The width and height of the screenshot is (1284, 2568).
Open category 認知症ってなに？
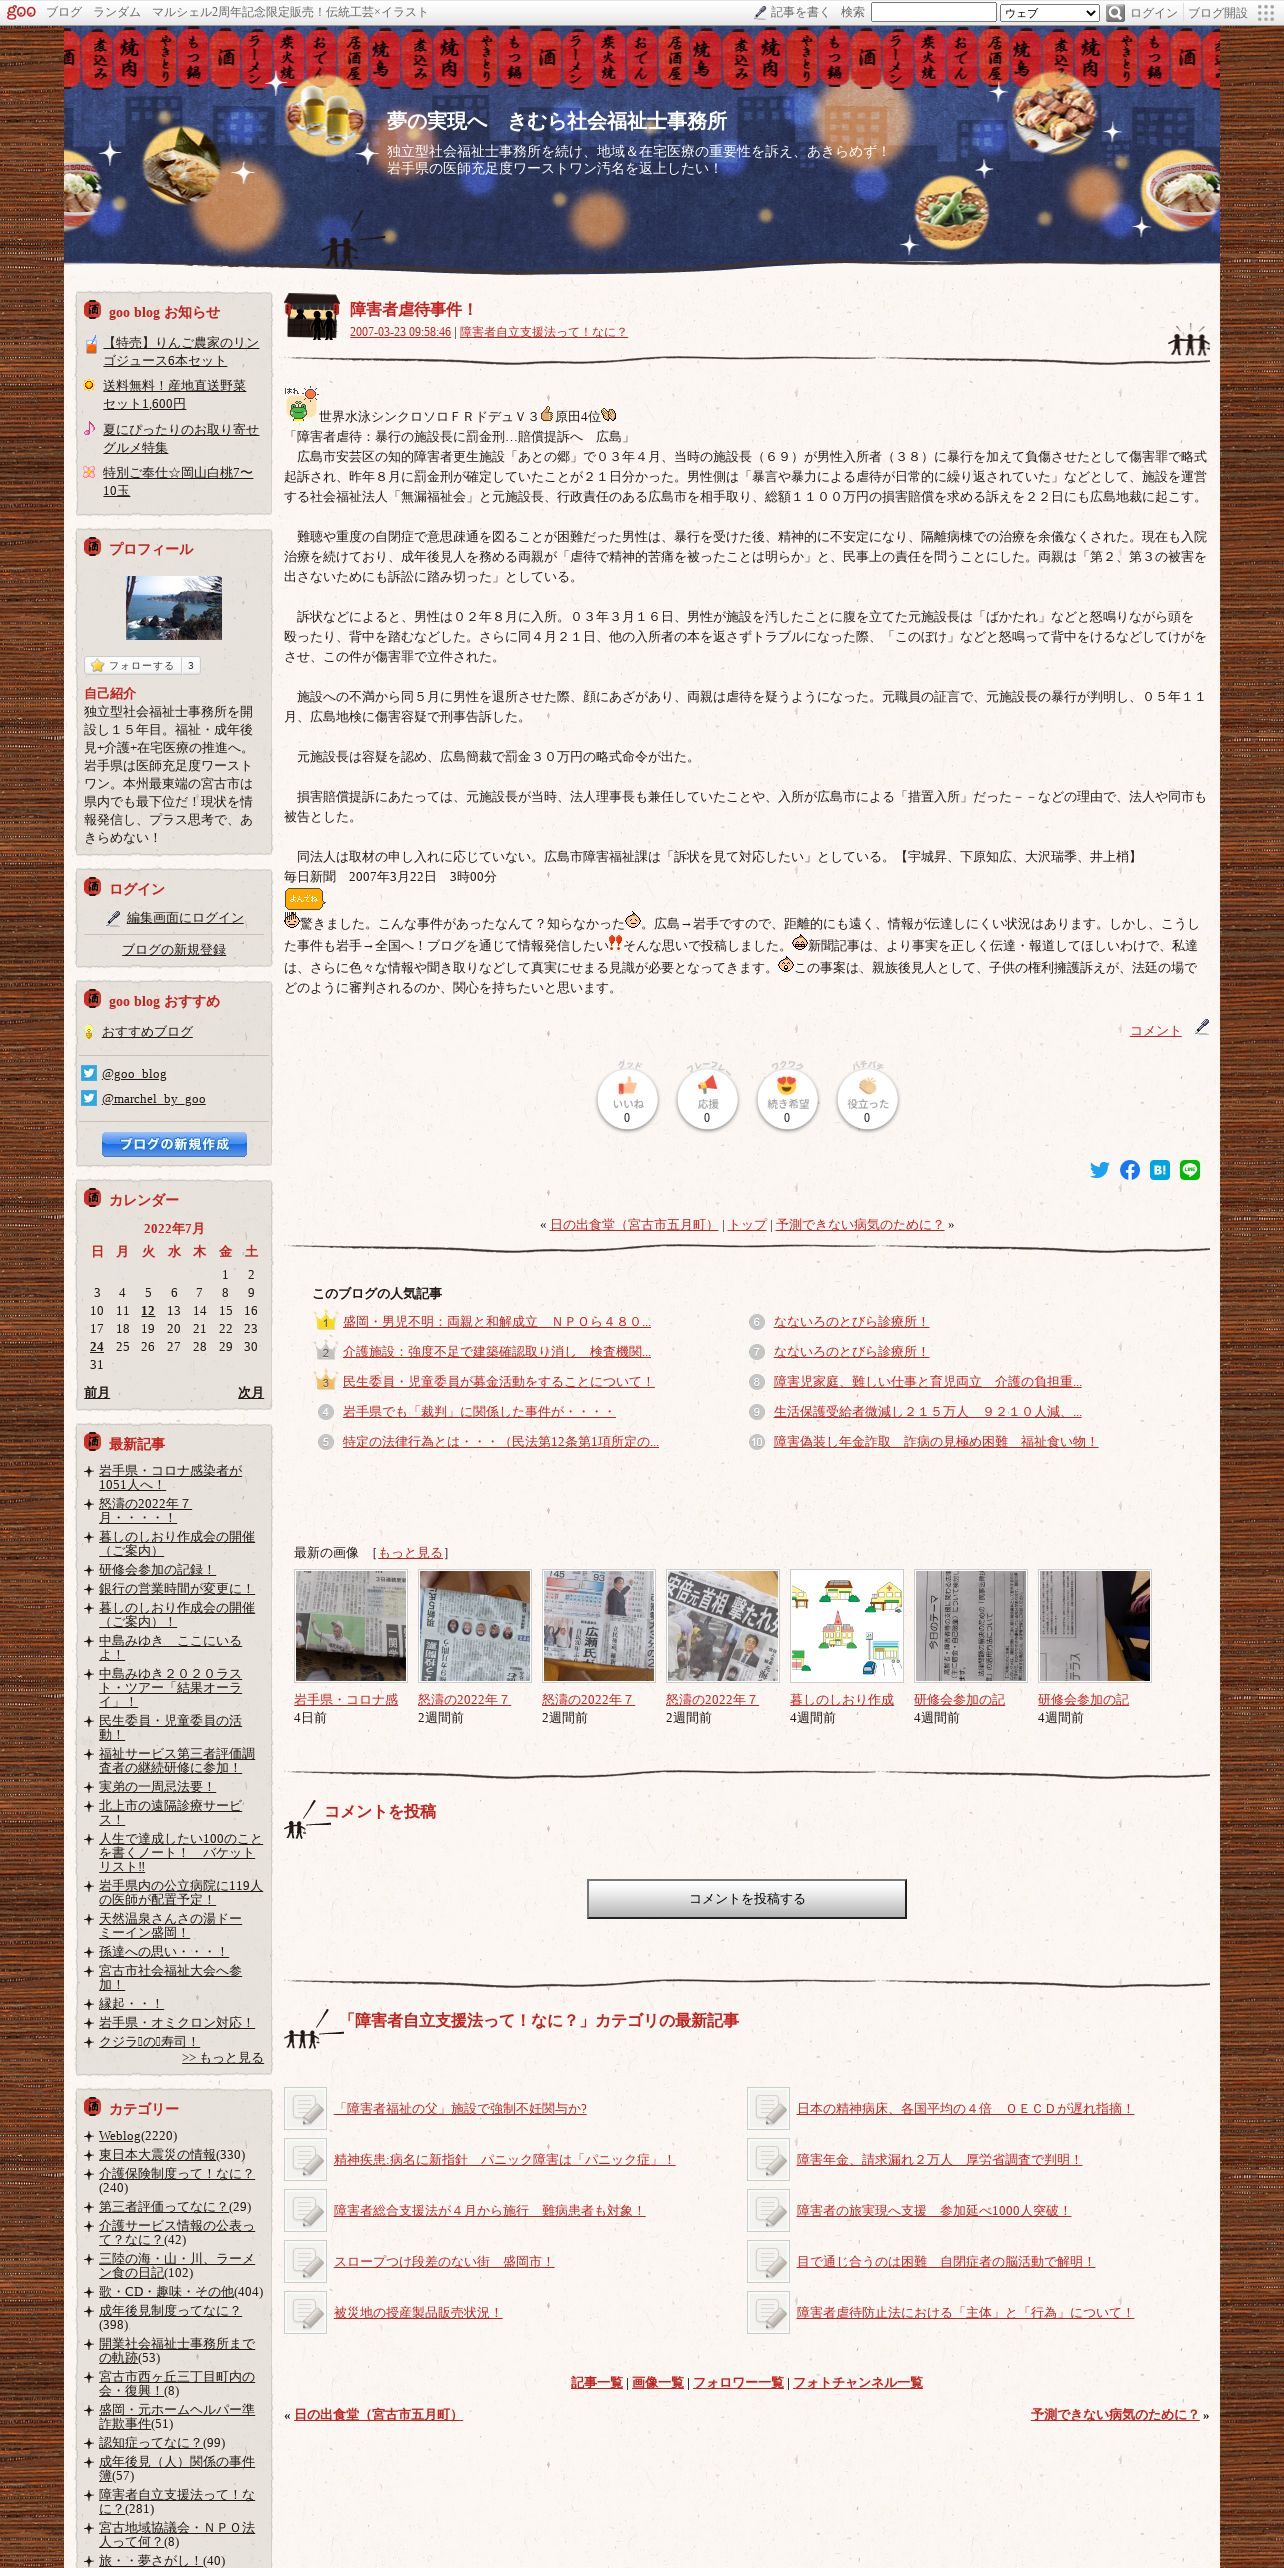[x=150, y=2442]
